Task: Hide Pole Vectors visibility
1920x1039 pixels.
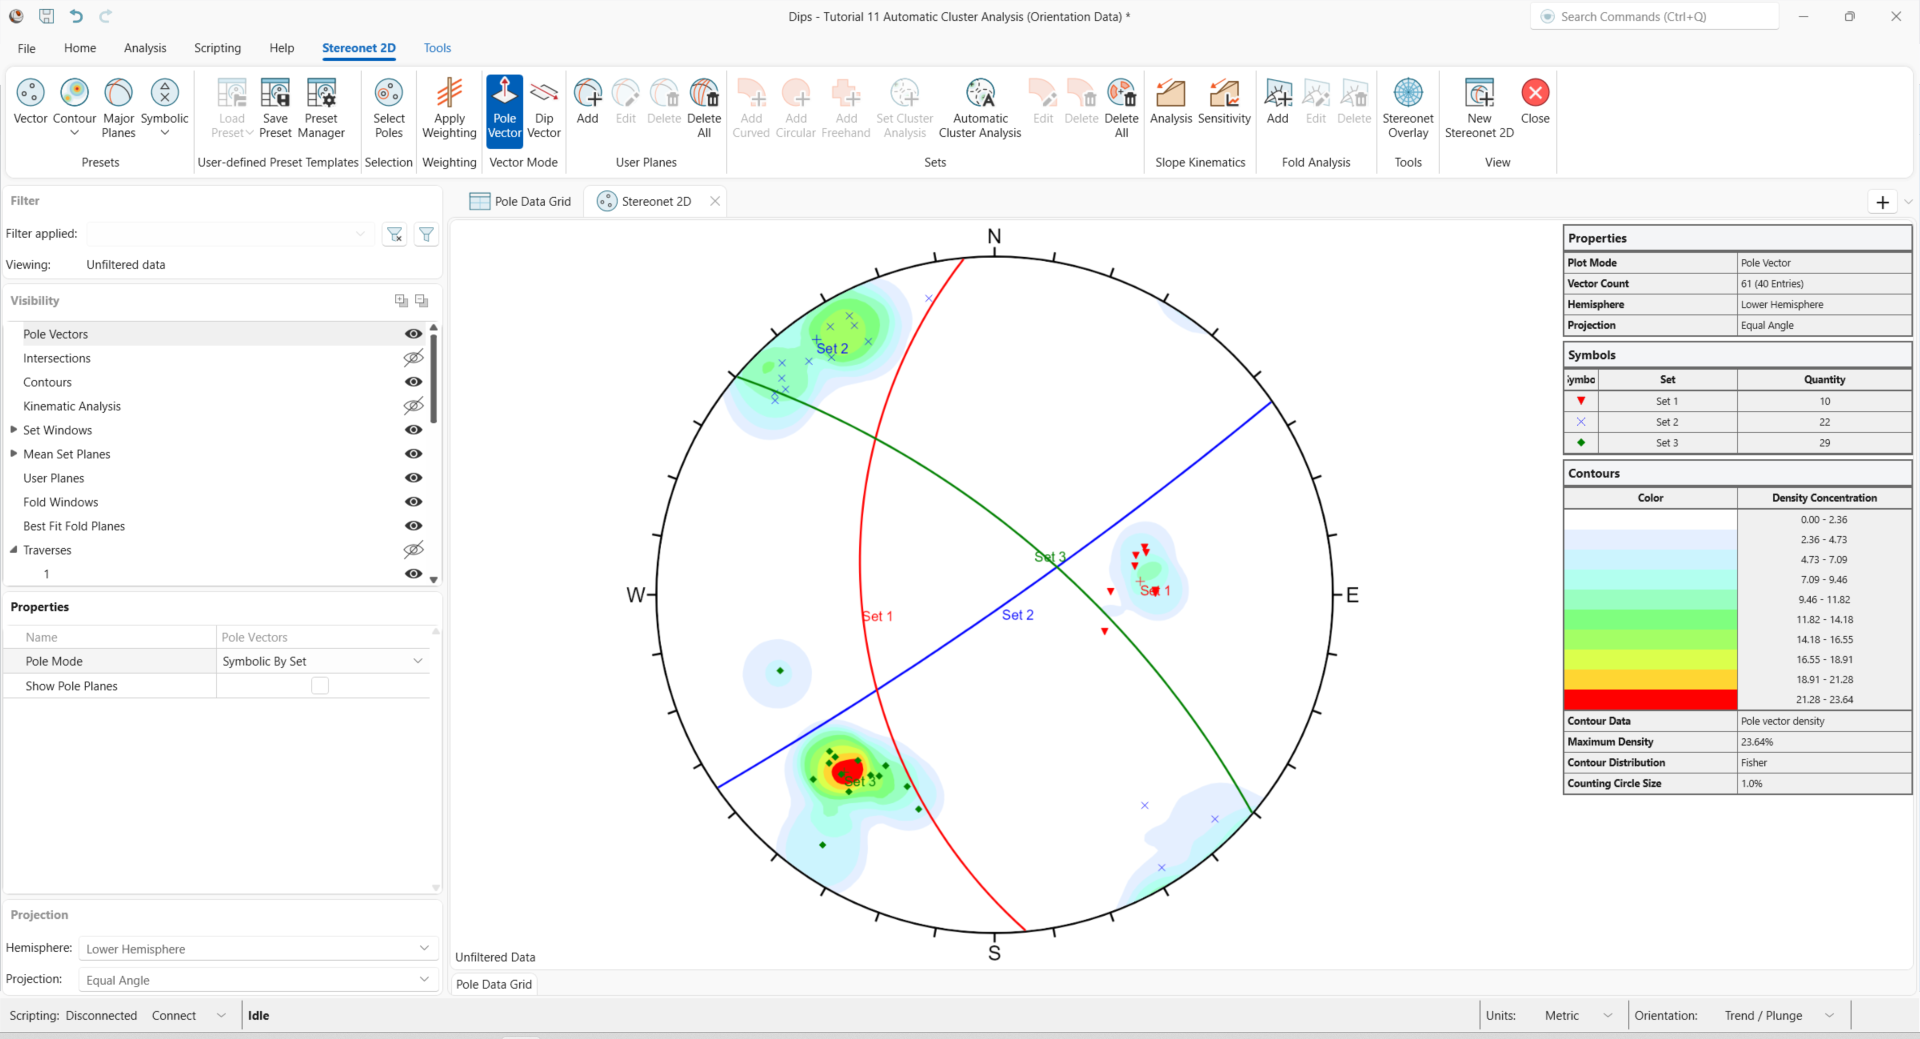Action: (x=413, y=334)
